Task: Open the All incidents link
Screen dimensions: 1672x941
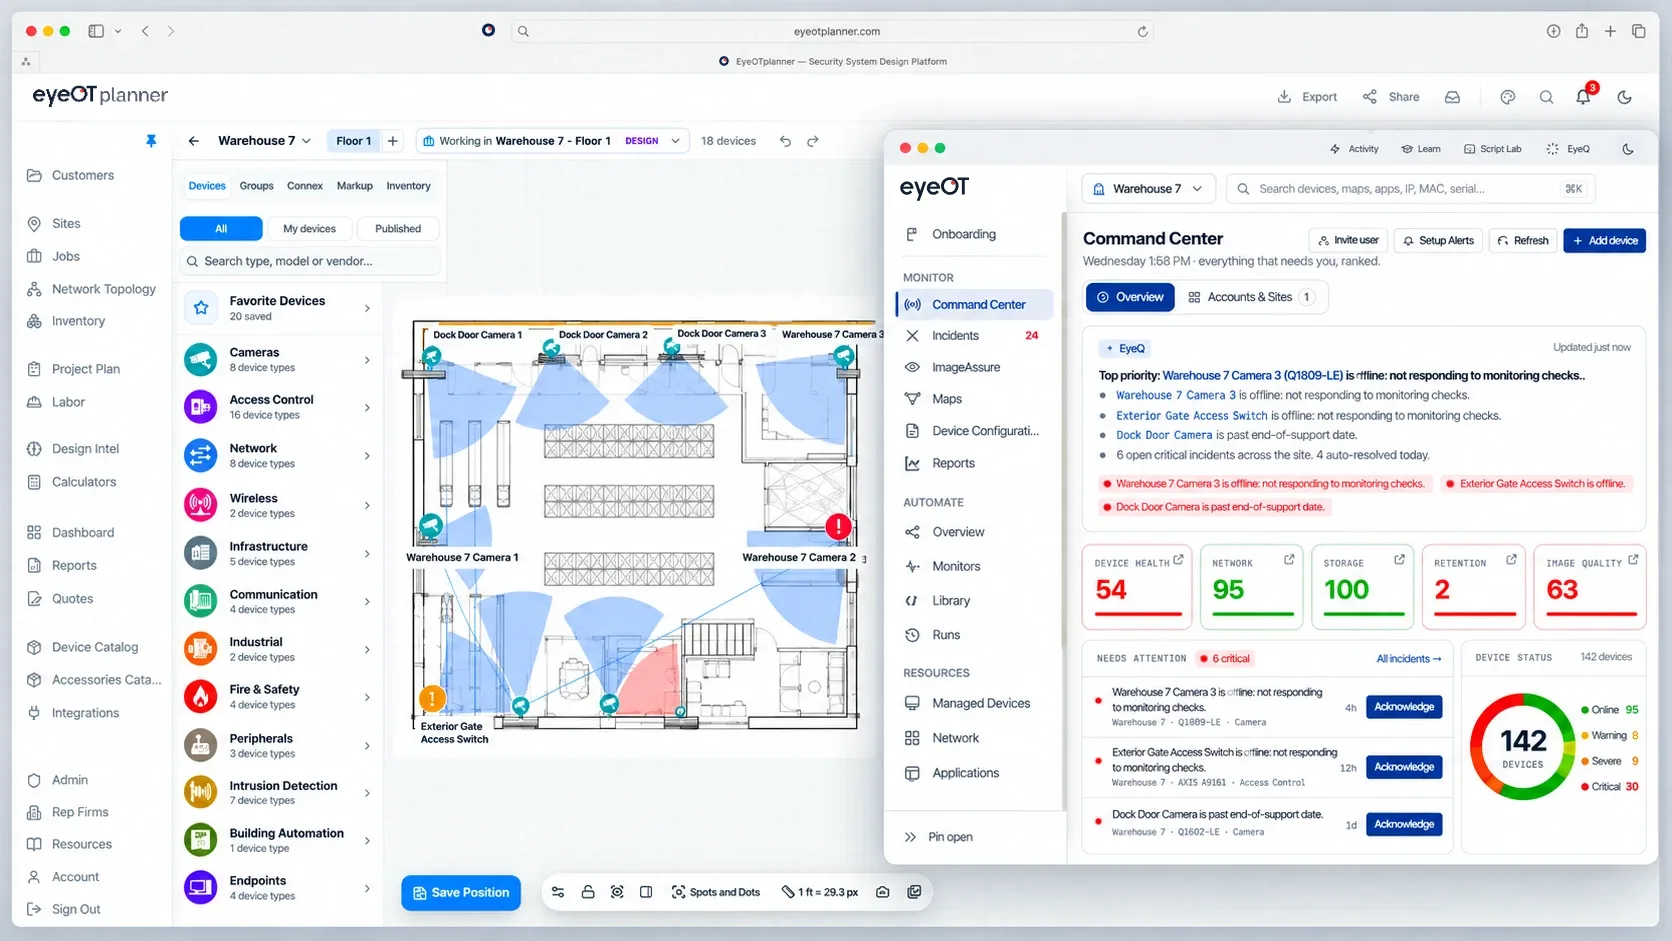Action: tap(1409, 659)
